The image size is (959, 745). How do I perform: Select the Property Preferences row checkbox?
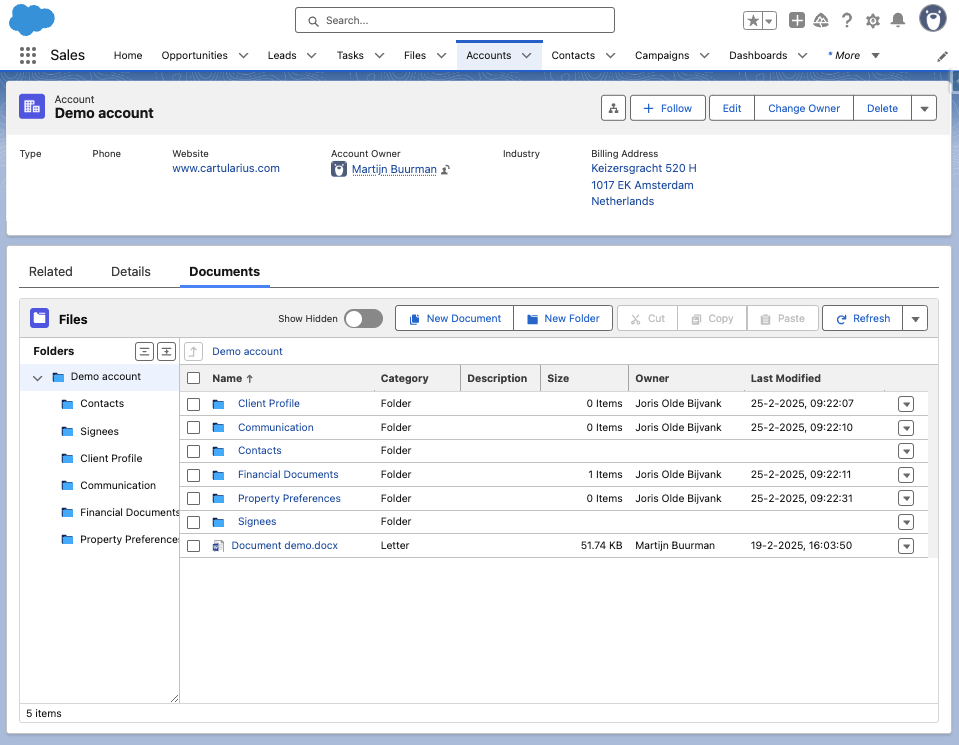(x=193, y=499)
